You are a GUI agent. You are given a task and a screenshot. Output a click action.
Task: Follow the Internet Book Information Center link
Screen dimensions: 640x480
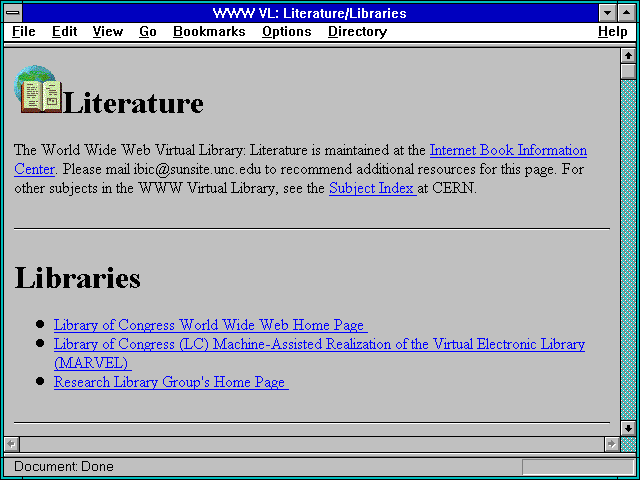click(x=508, y=150)
